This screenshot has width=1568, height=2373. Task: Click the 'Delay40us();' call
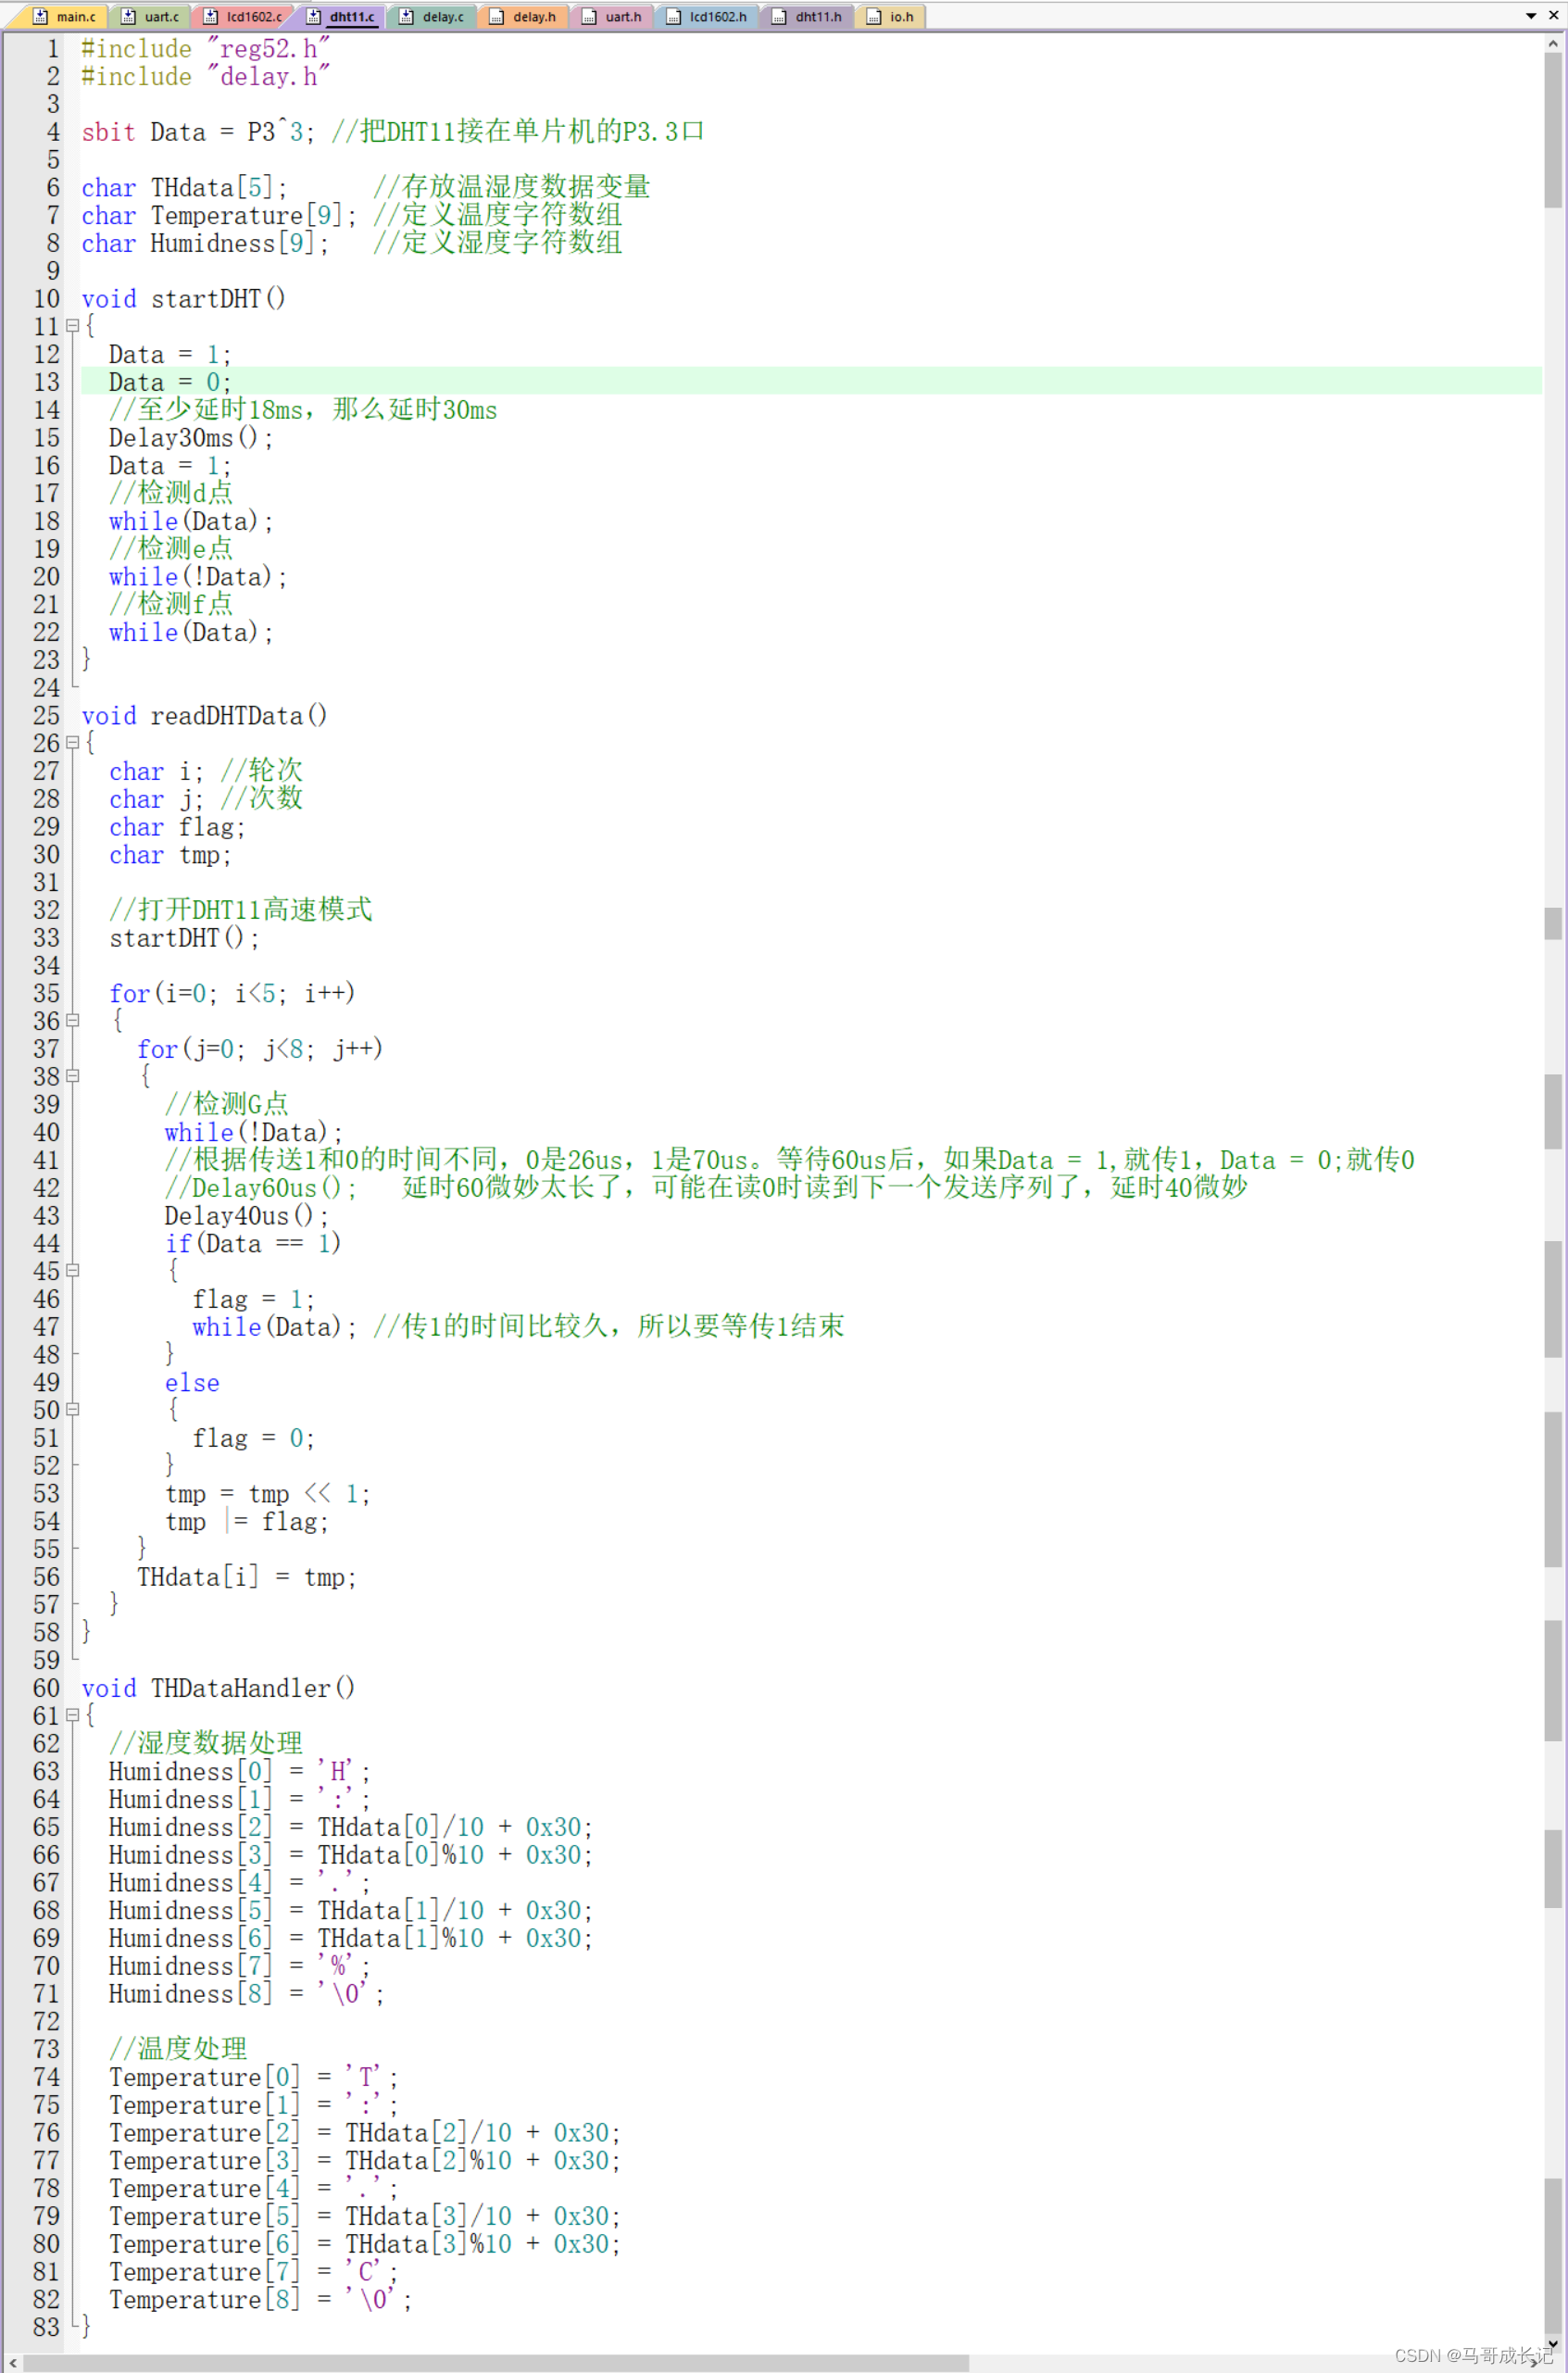click(246, 1216)
